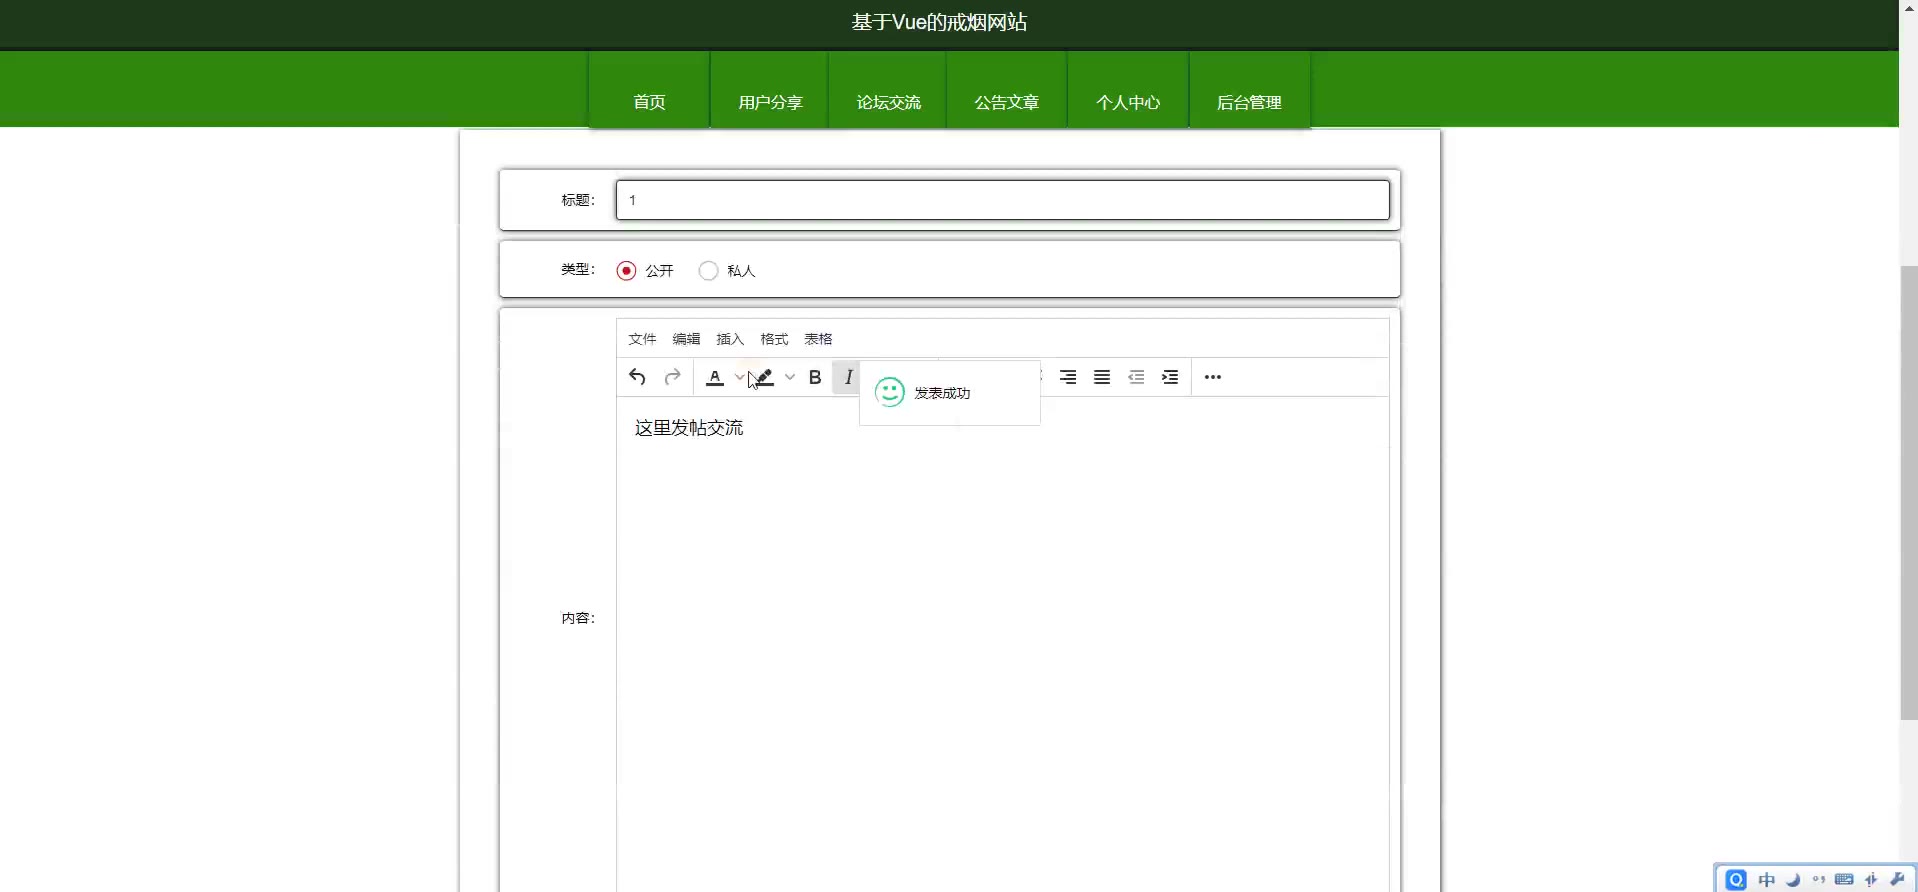Click the 这里发帖交流 editor text
1918x892 pixels.
(689, 428)
